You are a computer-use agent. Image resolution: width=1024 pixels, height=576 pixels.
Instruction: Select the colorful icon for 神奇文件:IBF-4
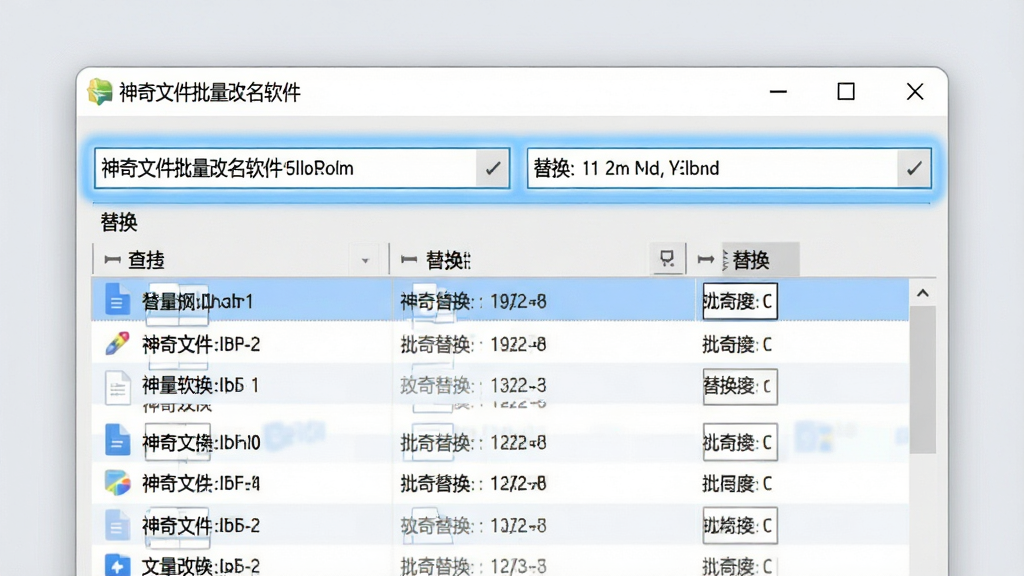click(118, 483)
